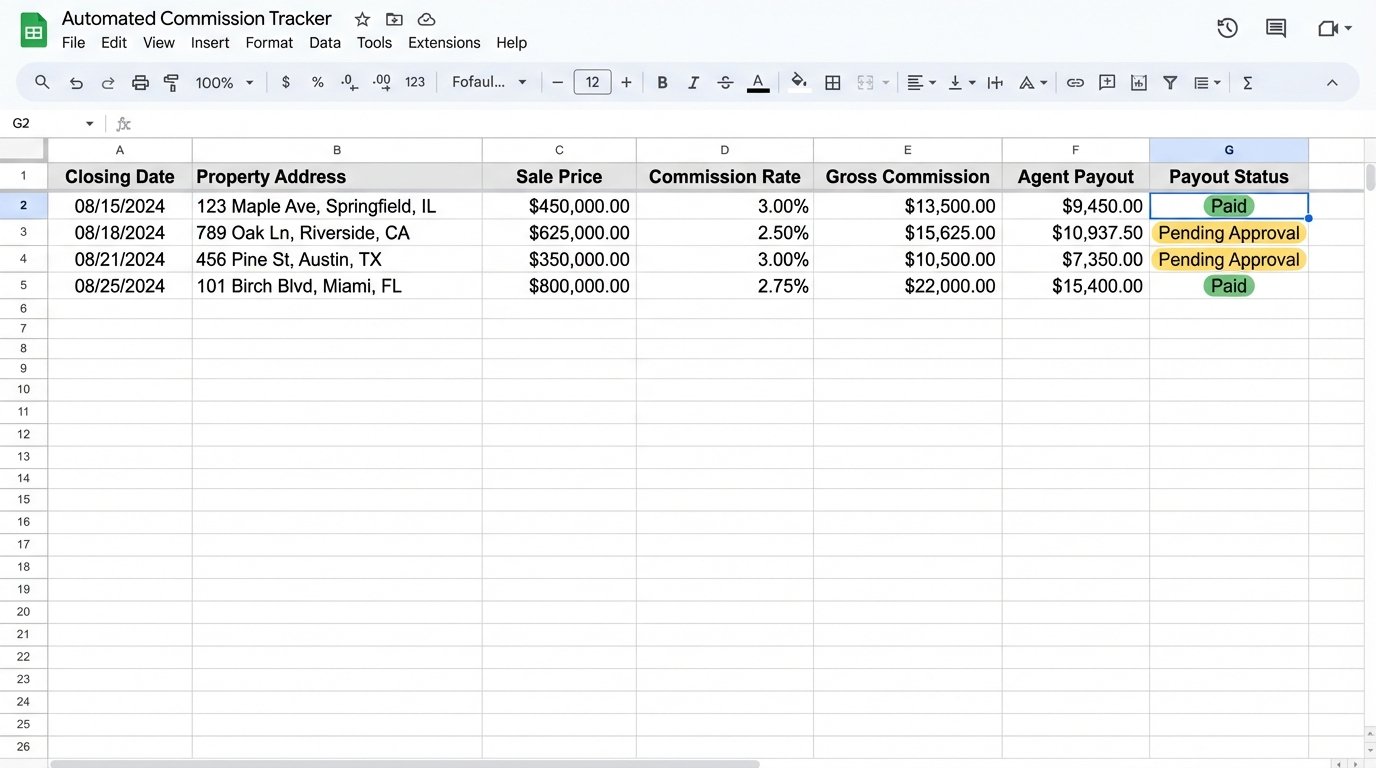This screenshot has width=1376, height=768.
Task: Click the Paint format tool
Action: (171, 82)
